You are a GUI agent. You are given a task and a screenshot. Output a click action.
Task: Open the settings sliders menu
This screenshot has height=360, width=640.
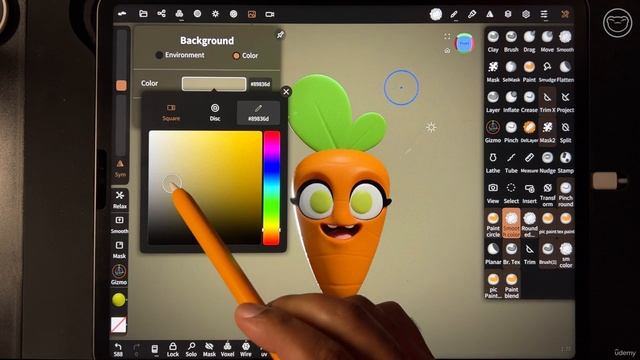[544, 14]
